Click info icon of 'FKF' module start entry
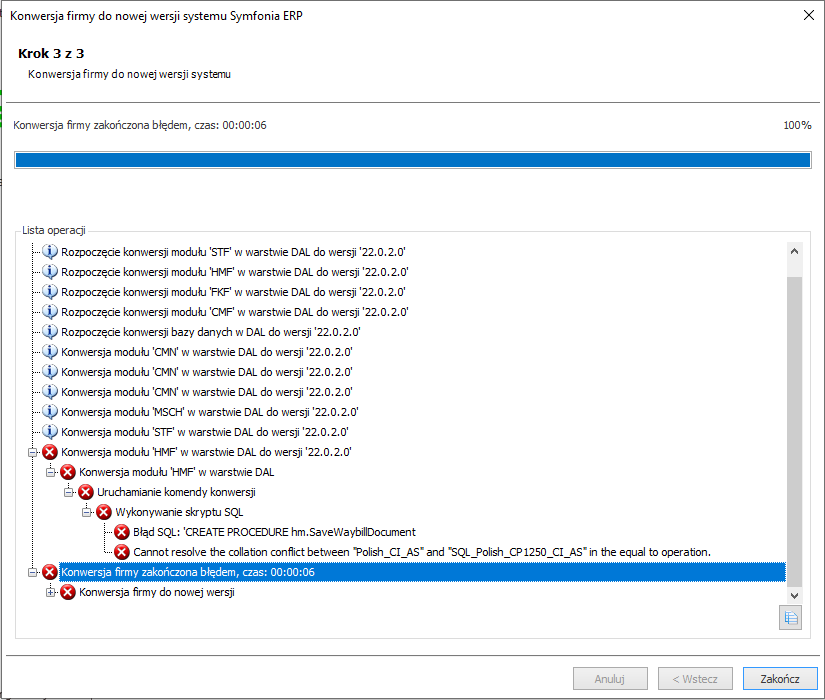The image size is (825, 700). 50,292
